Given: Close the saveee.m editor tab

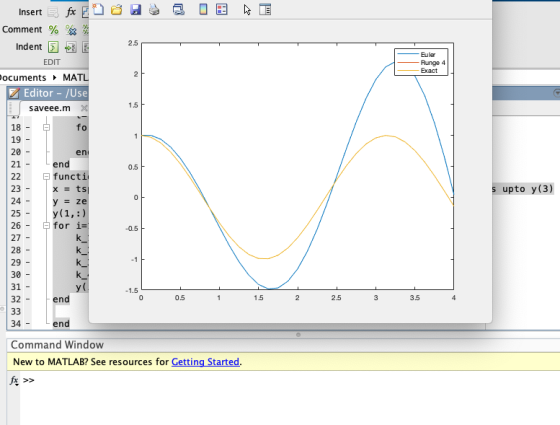Looking at the screenshot, I should tap(84, 108).
